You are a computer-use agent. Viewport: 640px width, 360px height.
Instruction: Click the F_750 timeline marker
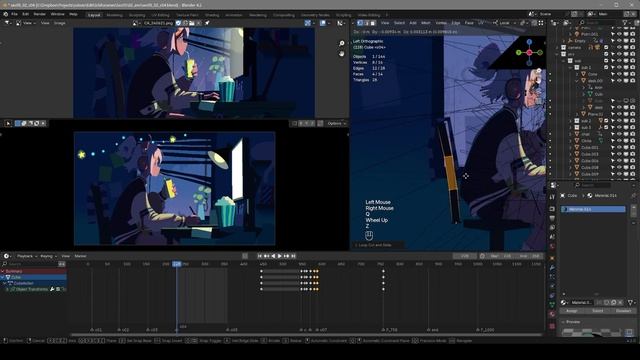[x=389, y=329]
